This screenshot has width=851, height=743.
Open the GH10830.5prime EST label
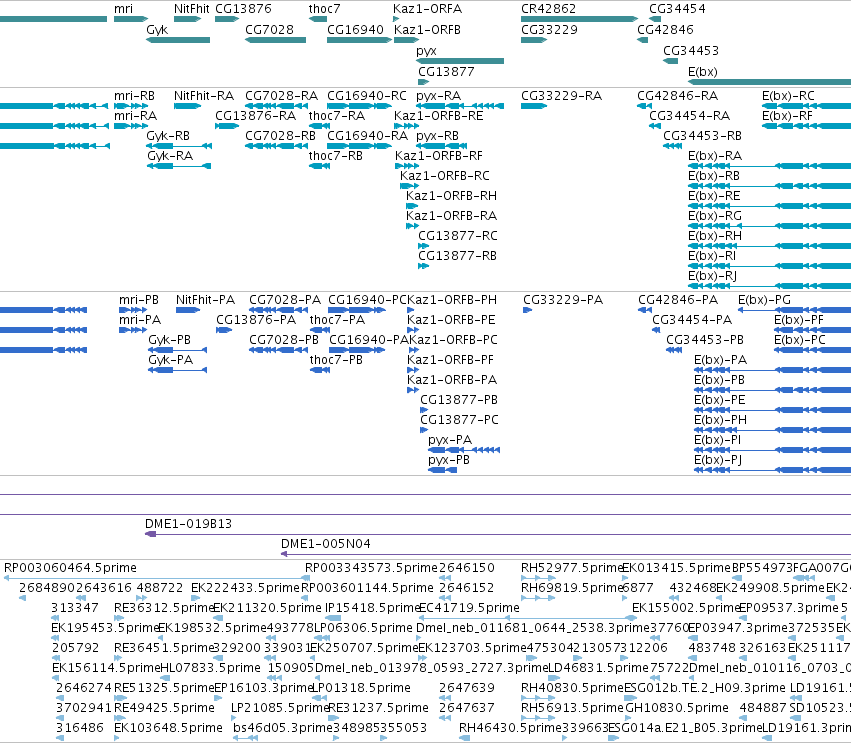point(677,708)
